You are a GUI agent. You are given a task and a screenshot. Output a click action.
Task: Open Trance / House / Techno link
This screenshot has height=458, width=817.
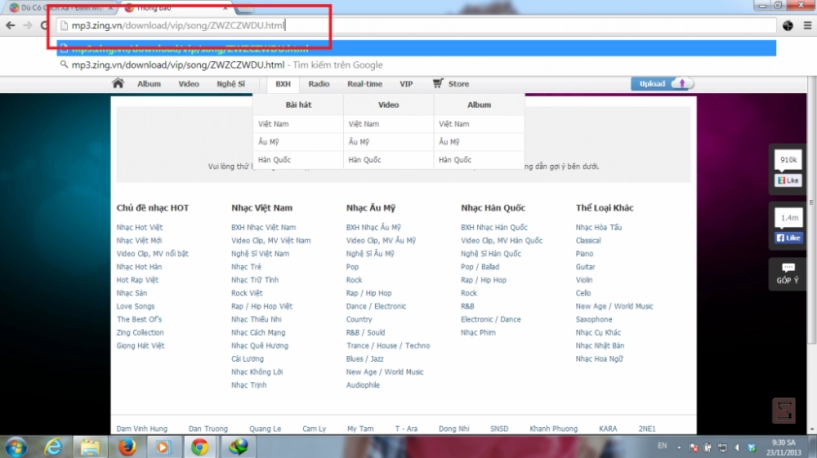[388, 345]
